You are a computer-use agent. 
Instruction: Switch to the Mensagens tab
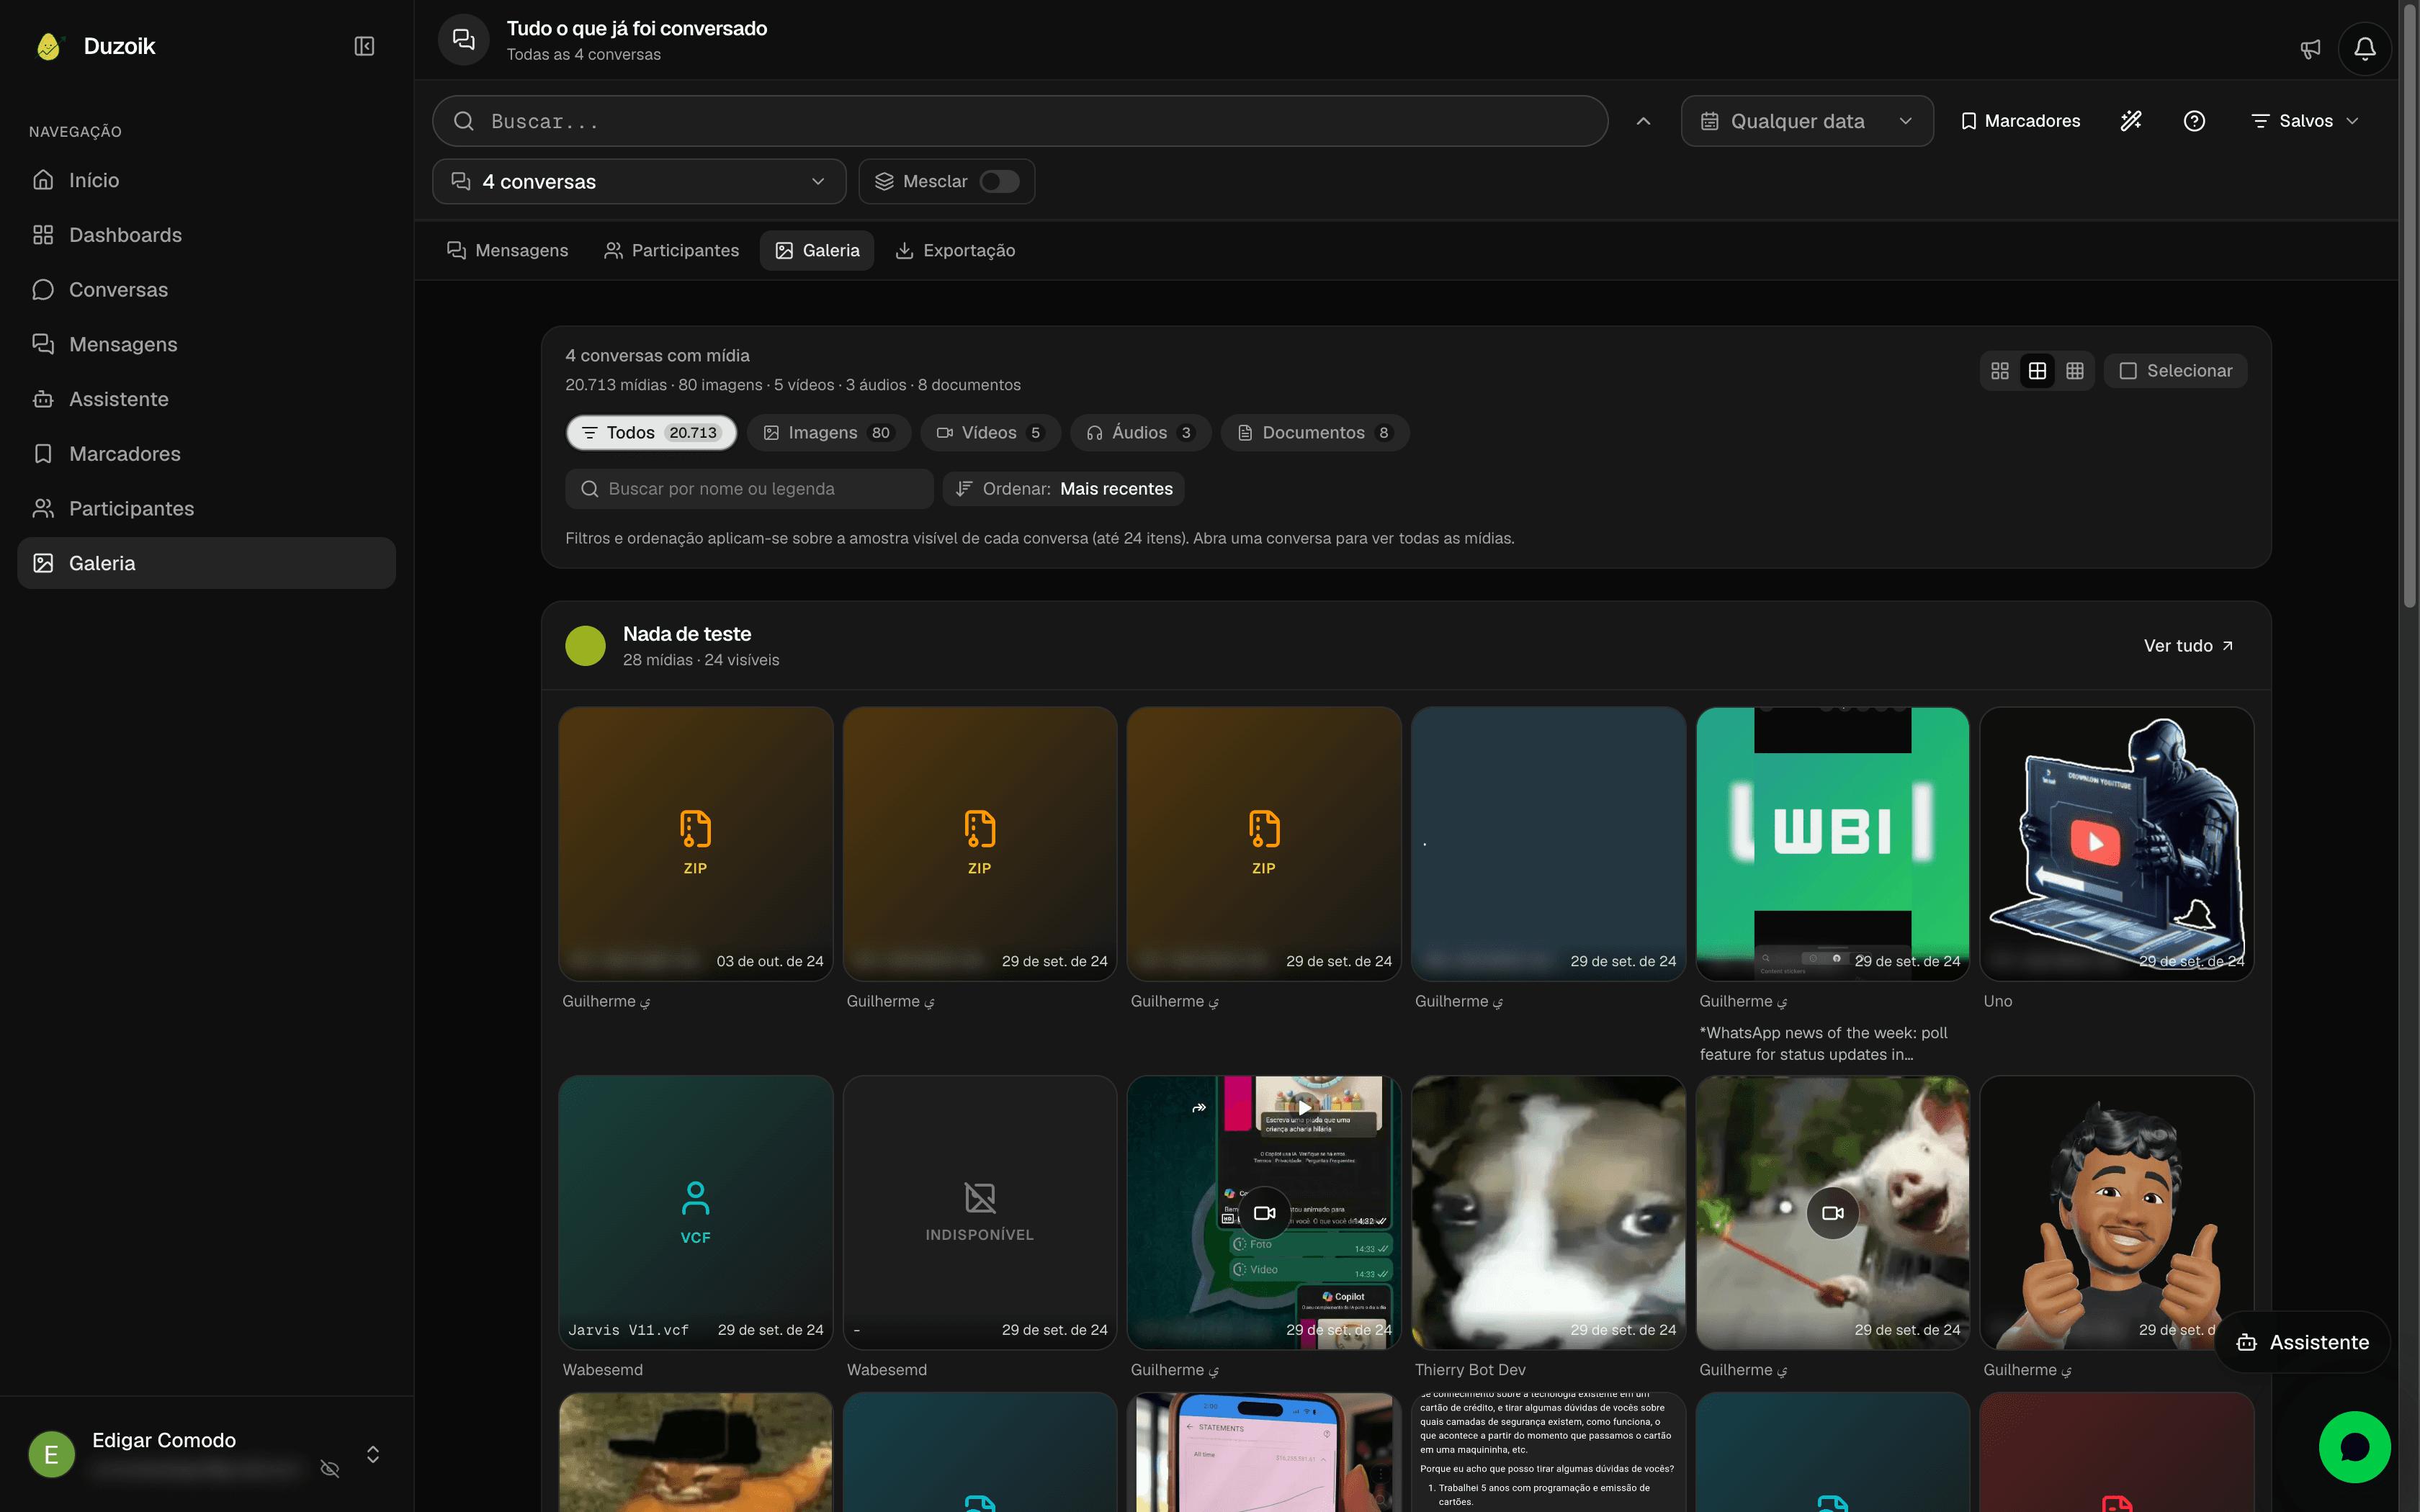[507, 250]
